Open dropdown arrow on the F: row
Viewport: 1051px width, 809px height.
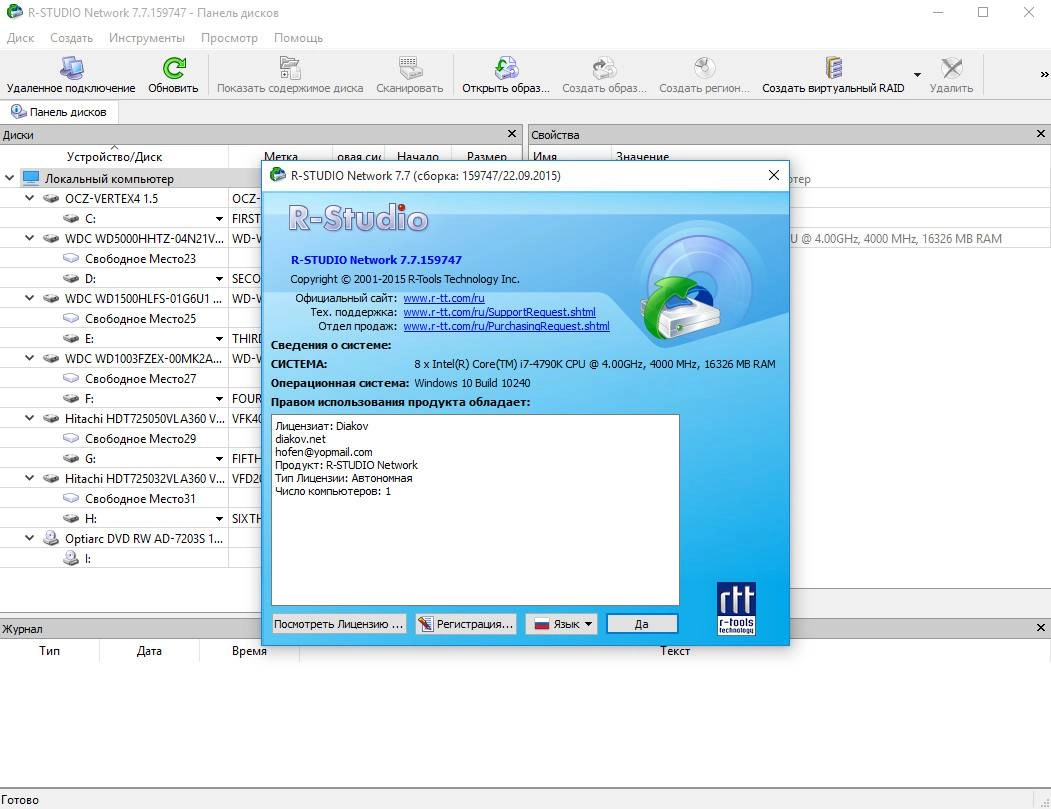[x=219, y=399]
